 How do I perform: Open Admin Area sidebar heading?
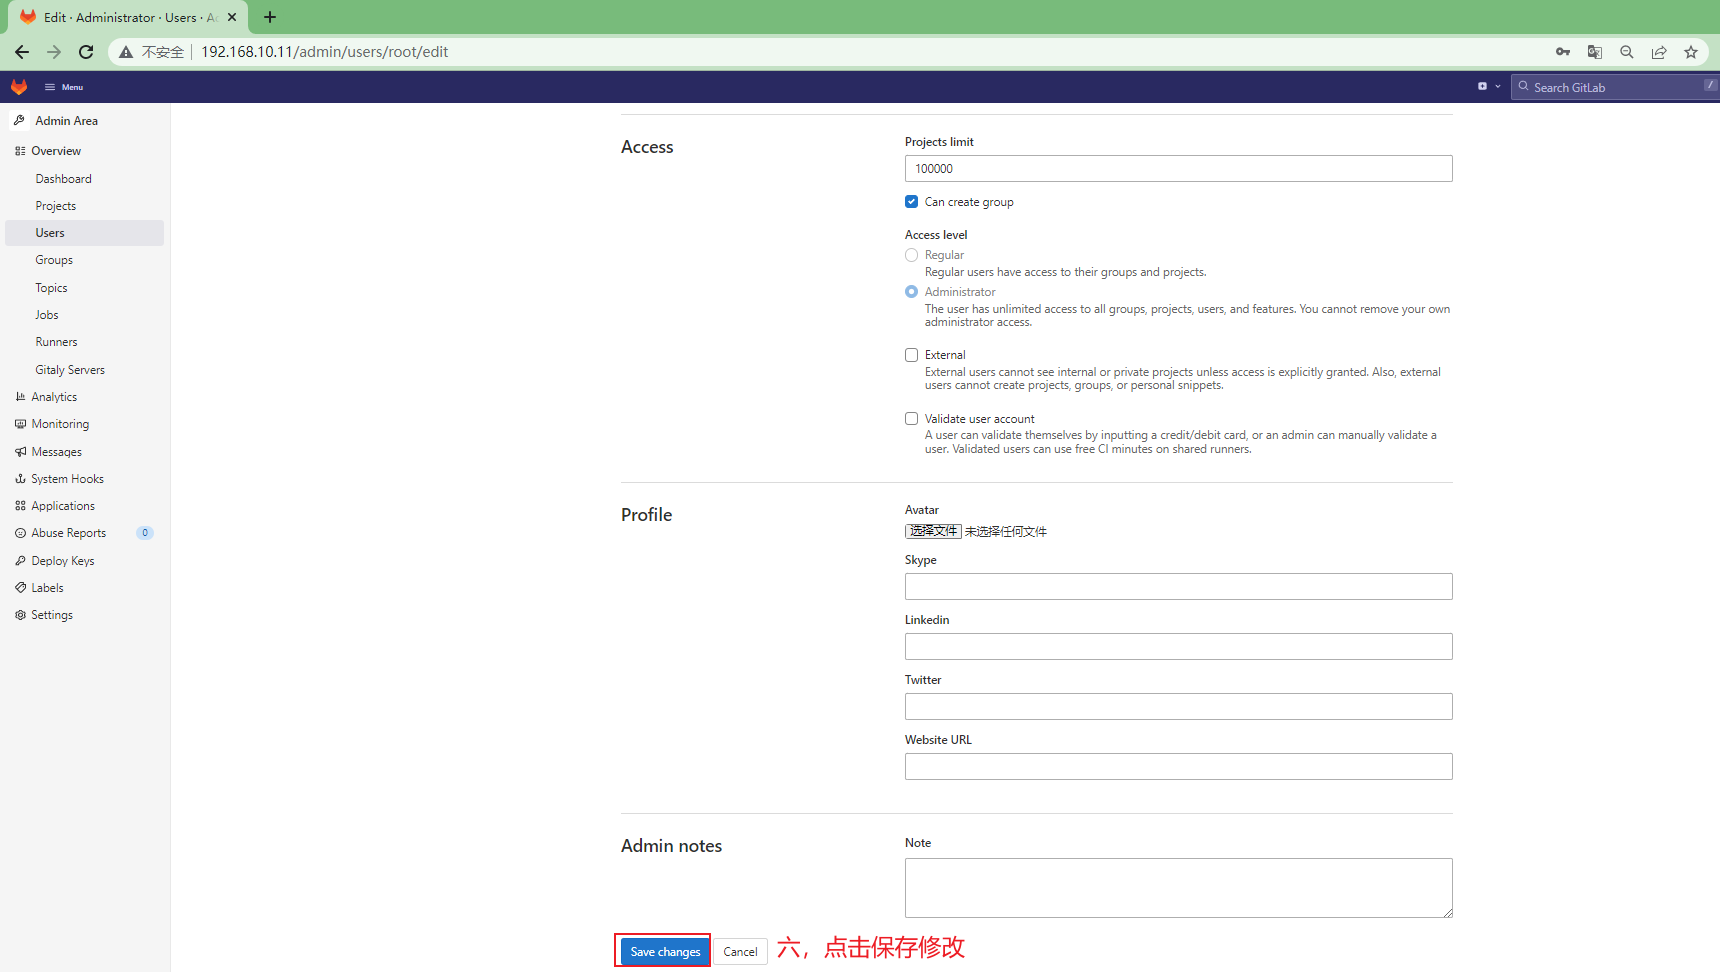(66, 121)
